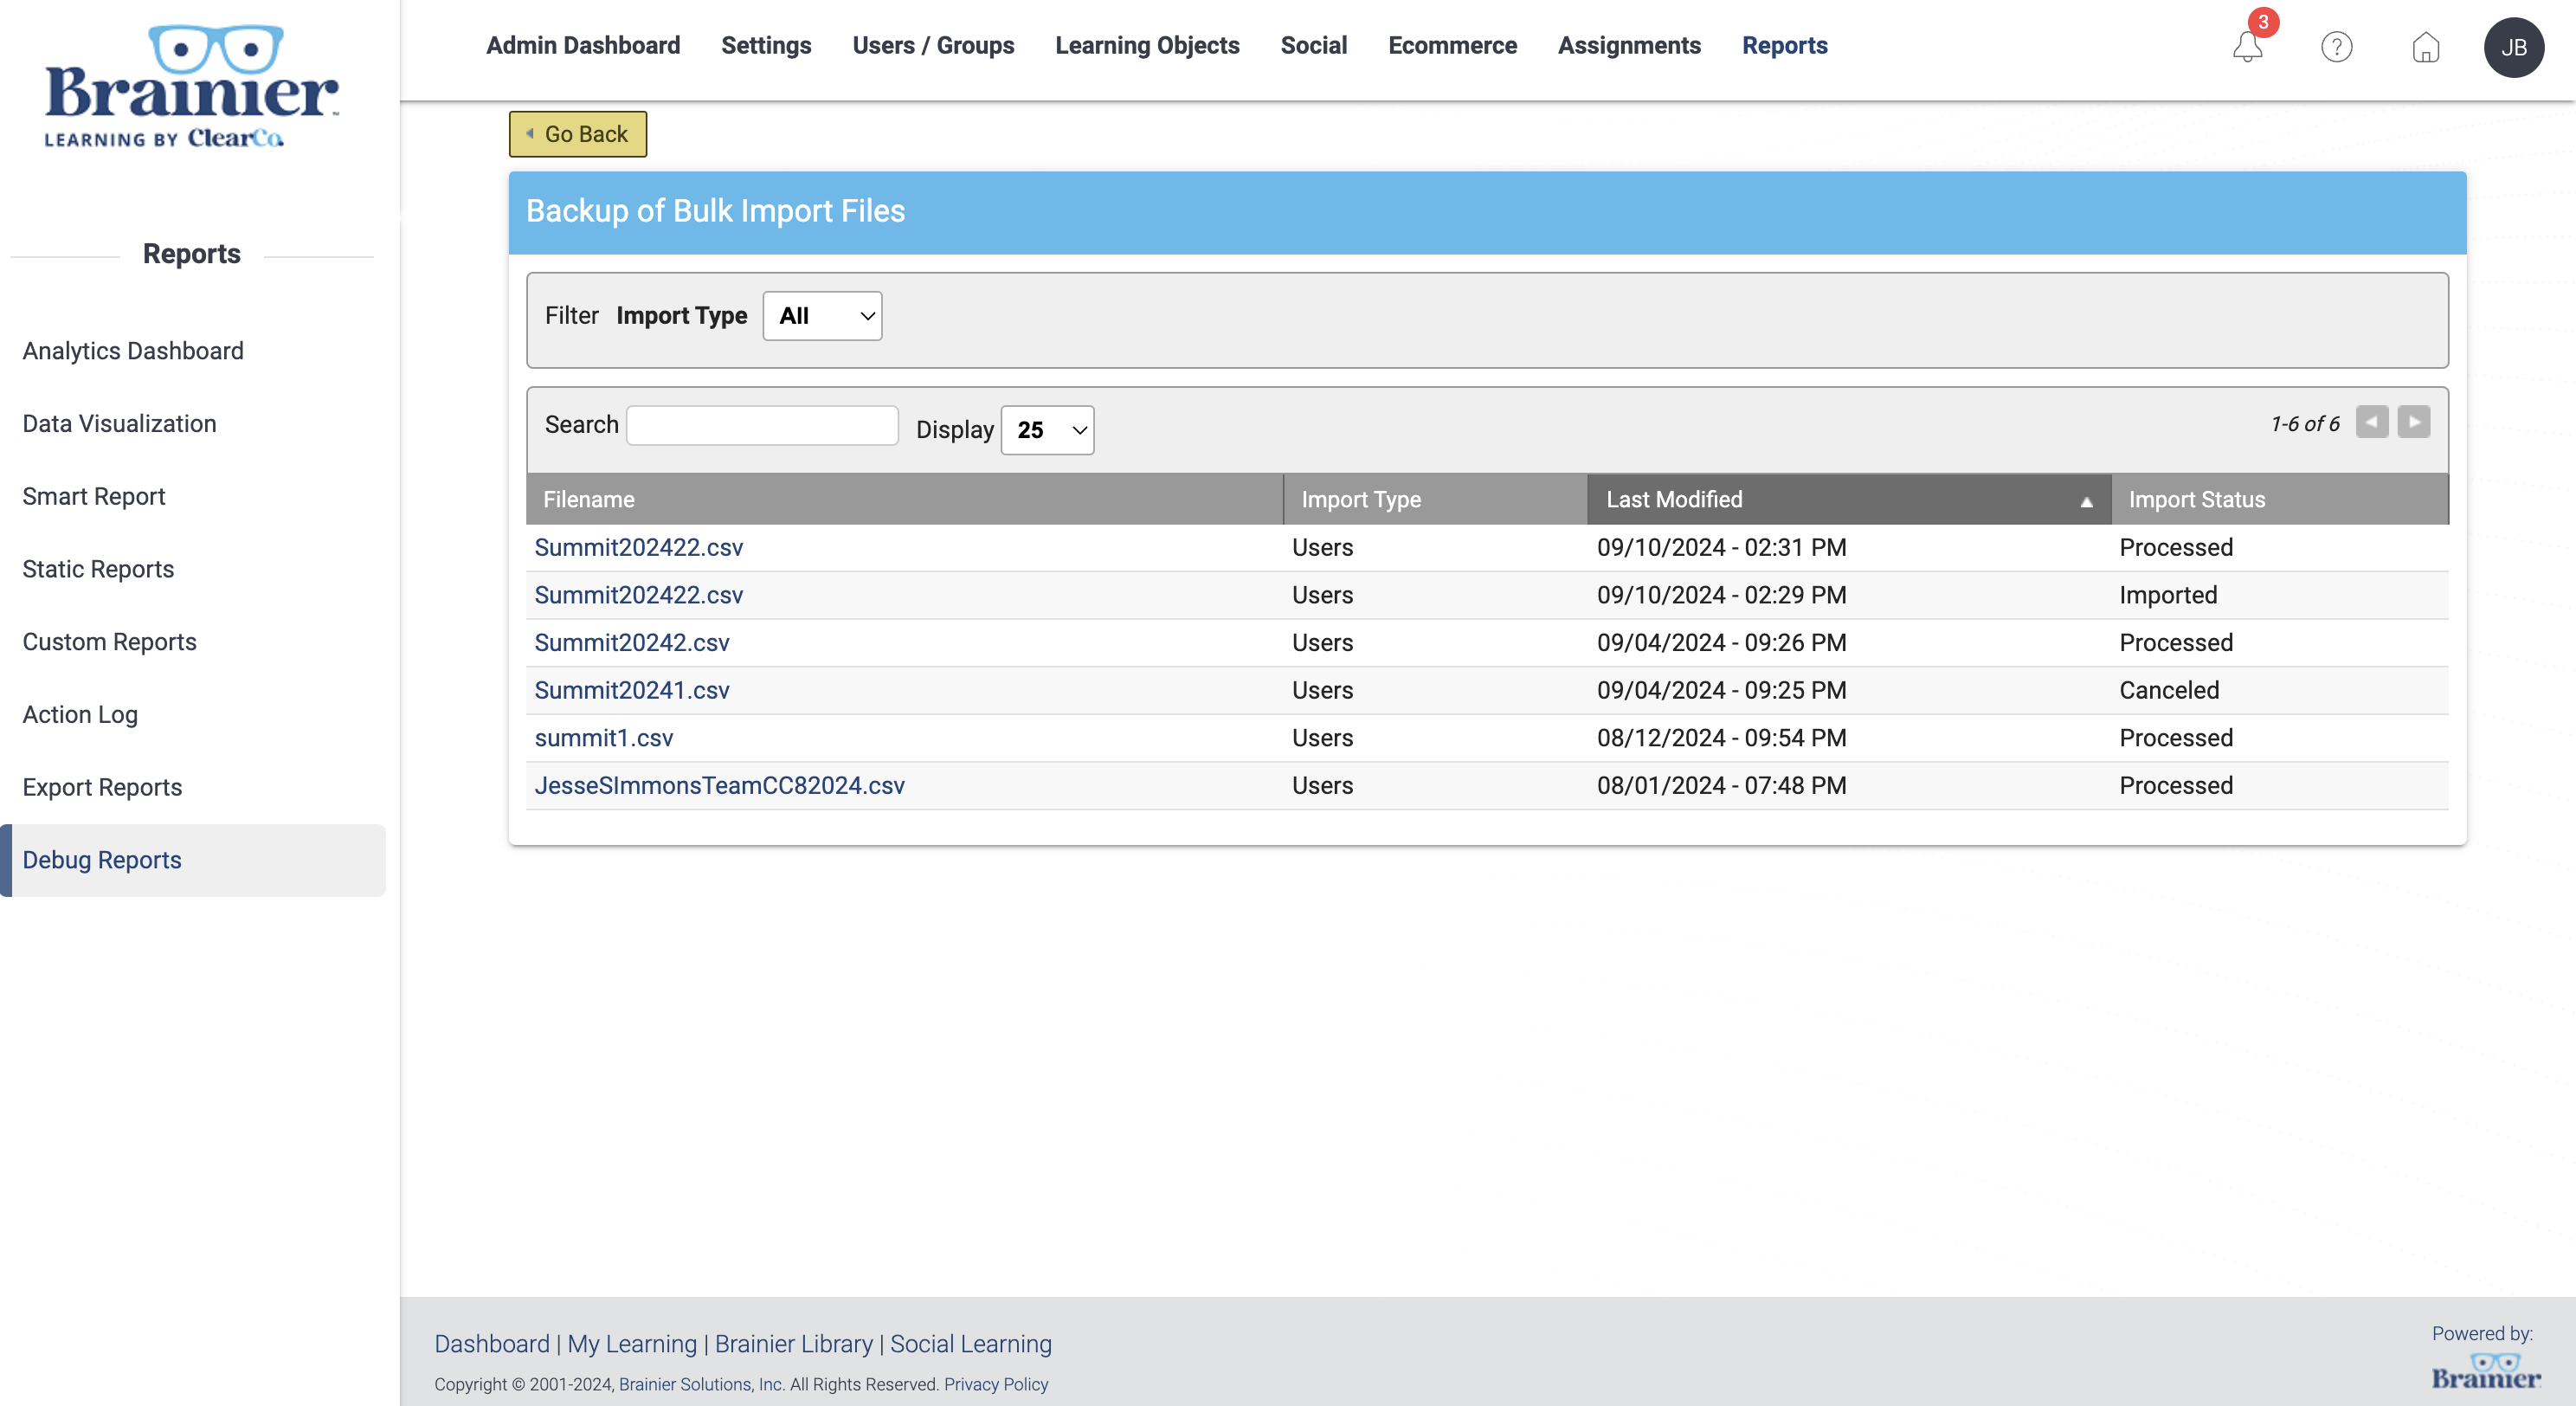Open JesseSImmonsTeamCC82024.csv file link
This screenshot has height=1406, width=2576.
(719, 786)
